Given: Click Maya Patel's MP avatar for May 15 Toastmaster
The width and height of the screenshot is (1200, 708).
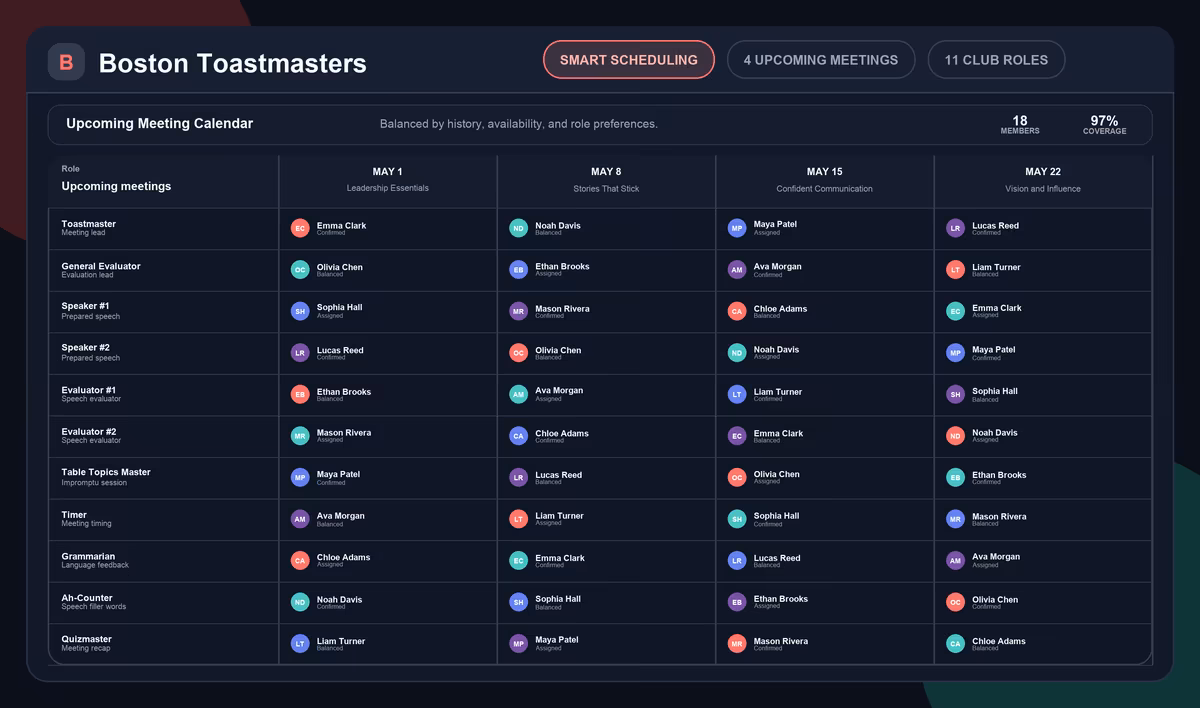Looking at the screenshot, I should click(737, 228).
